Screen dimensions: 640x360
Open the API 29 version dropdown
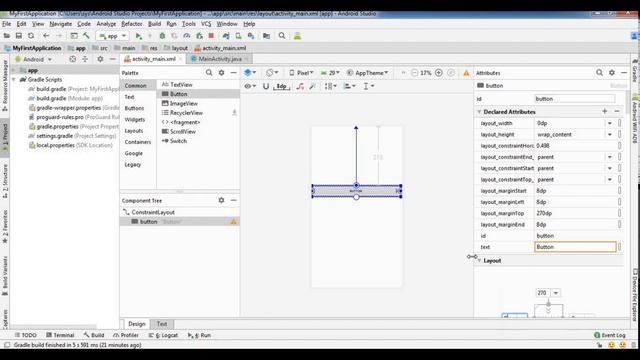(x=330, y=73)
